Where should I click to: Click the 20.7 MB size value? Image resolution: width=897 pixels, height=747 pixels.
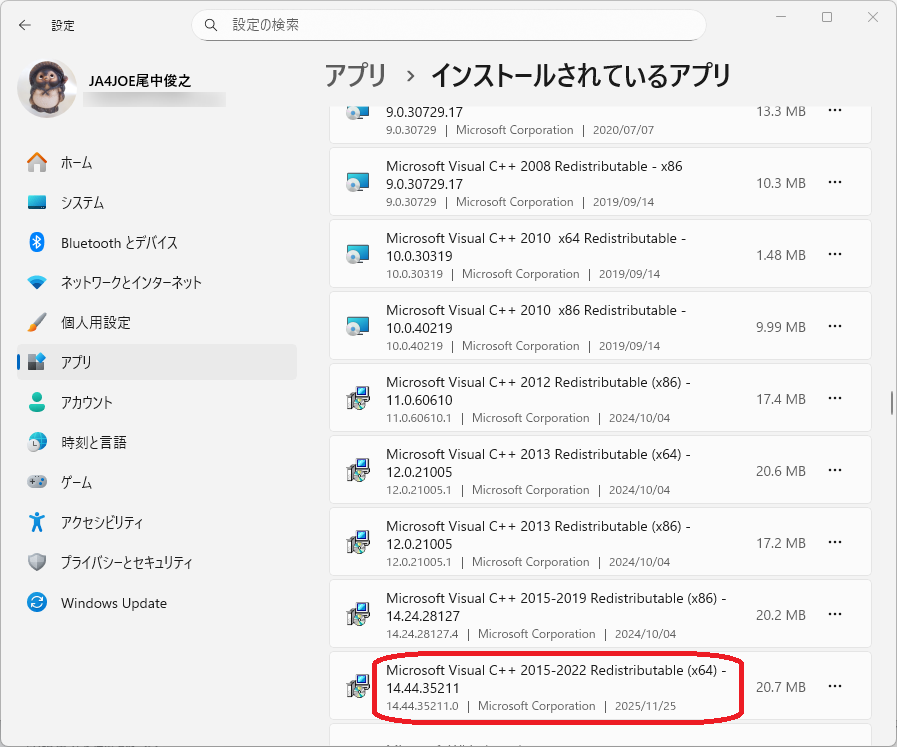tap(780, 687)
